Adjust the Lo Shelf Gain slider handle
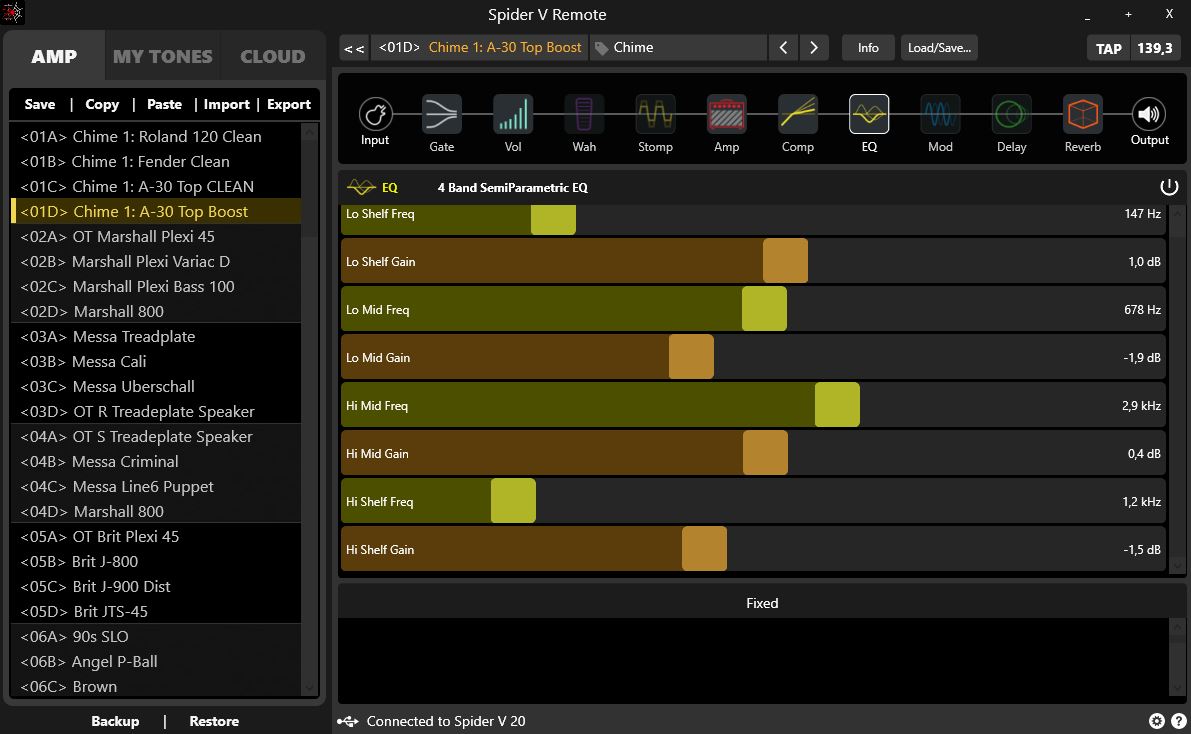Viewport: 1191px width, 734px height. (x=785, y=261)
